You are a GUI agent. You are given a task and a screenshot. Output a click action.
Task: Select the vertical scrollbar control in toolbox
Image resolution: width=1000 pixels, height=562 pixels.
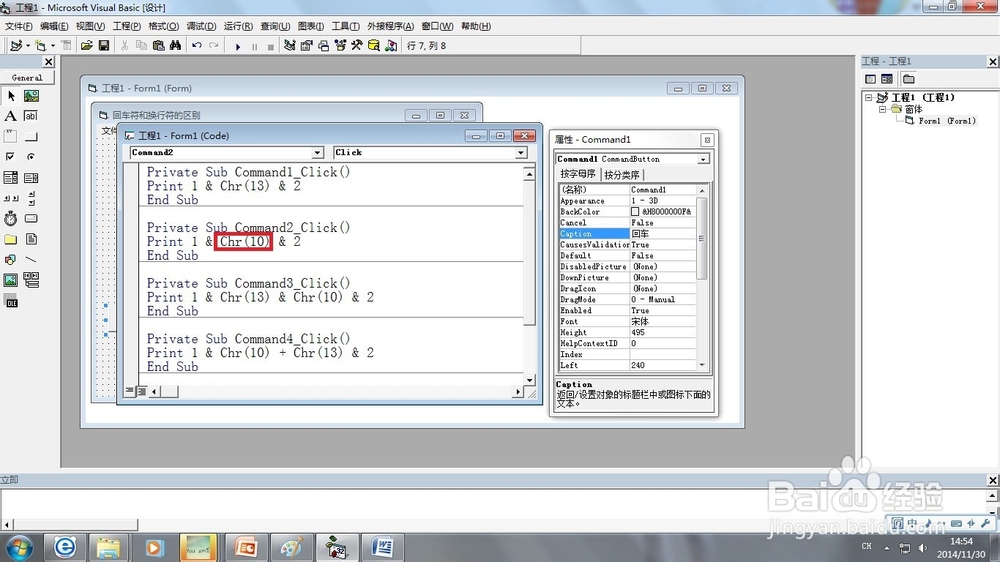[31, 198]
